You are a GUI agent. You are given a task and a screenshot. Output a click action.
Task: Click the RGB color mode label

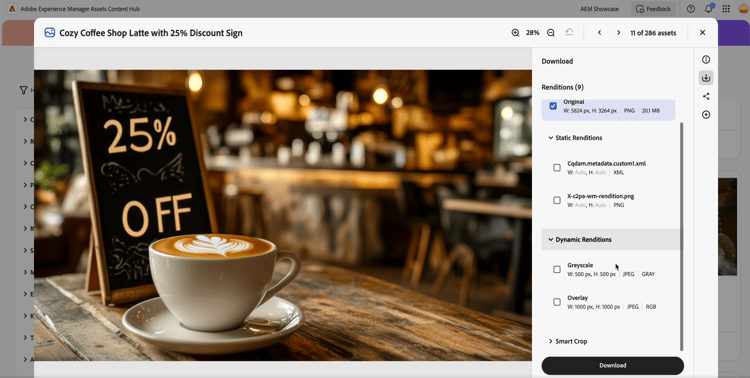pyautogui.click(x=651, y=307)
